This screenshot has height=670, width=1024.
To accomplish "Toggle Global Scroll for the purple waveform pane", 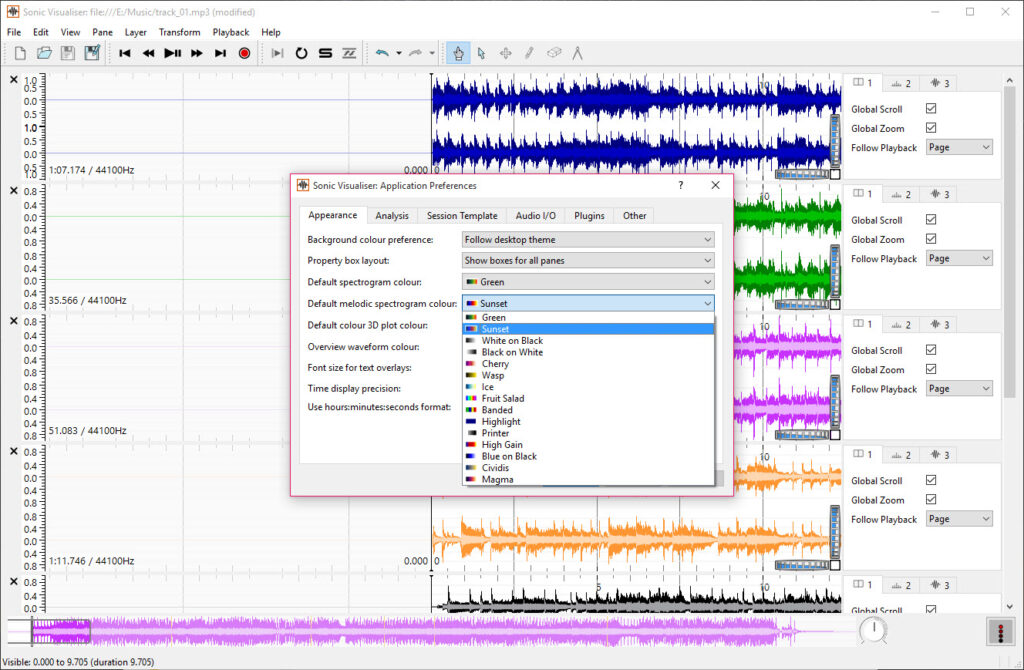I will tap(931, 350).
